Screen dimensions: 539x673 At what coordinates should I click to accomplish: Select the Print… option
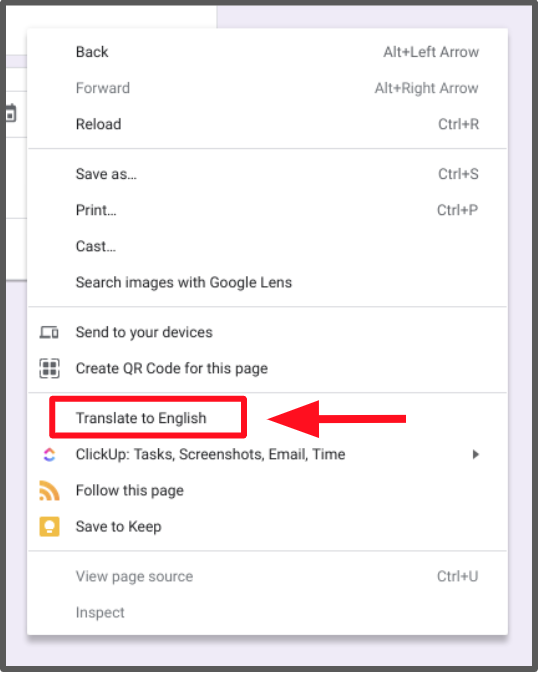pyautogui.click(x=267, y=210)
